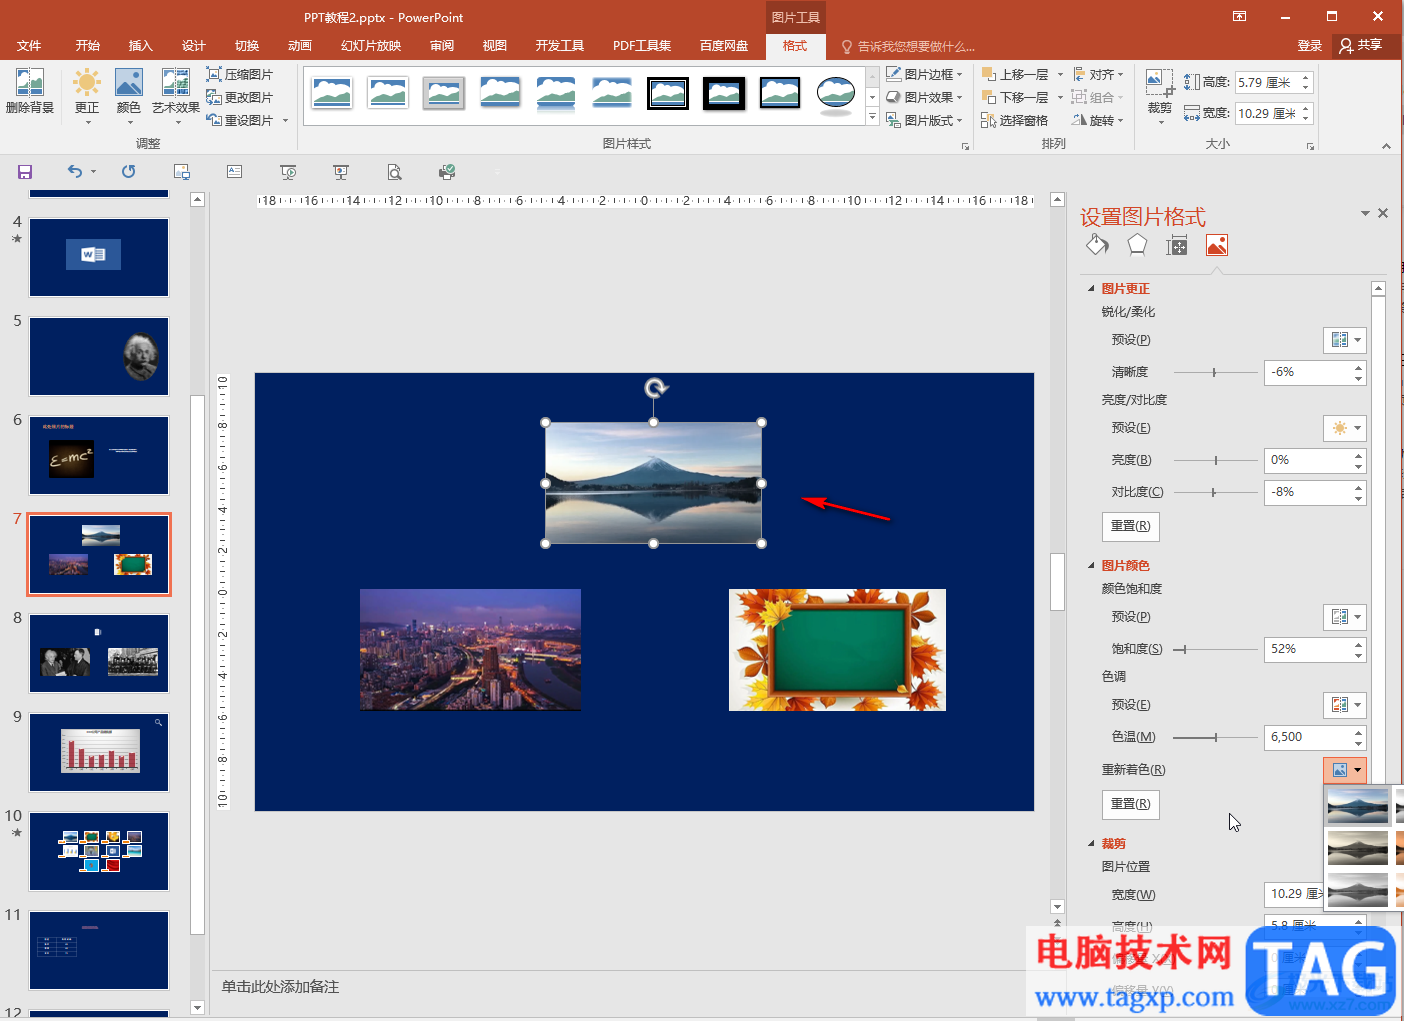Image resolution: width=1404 pixels, height=1021 pixels.
Task: Switch to Effects pentagon pane icon
Action: click(x=1137, y=245)
